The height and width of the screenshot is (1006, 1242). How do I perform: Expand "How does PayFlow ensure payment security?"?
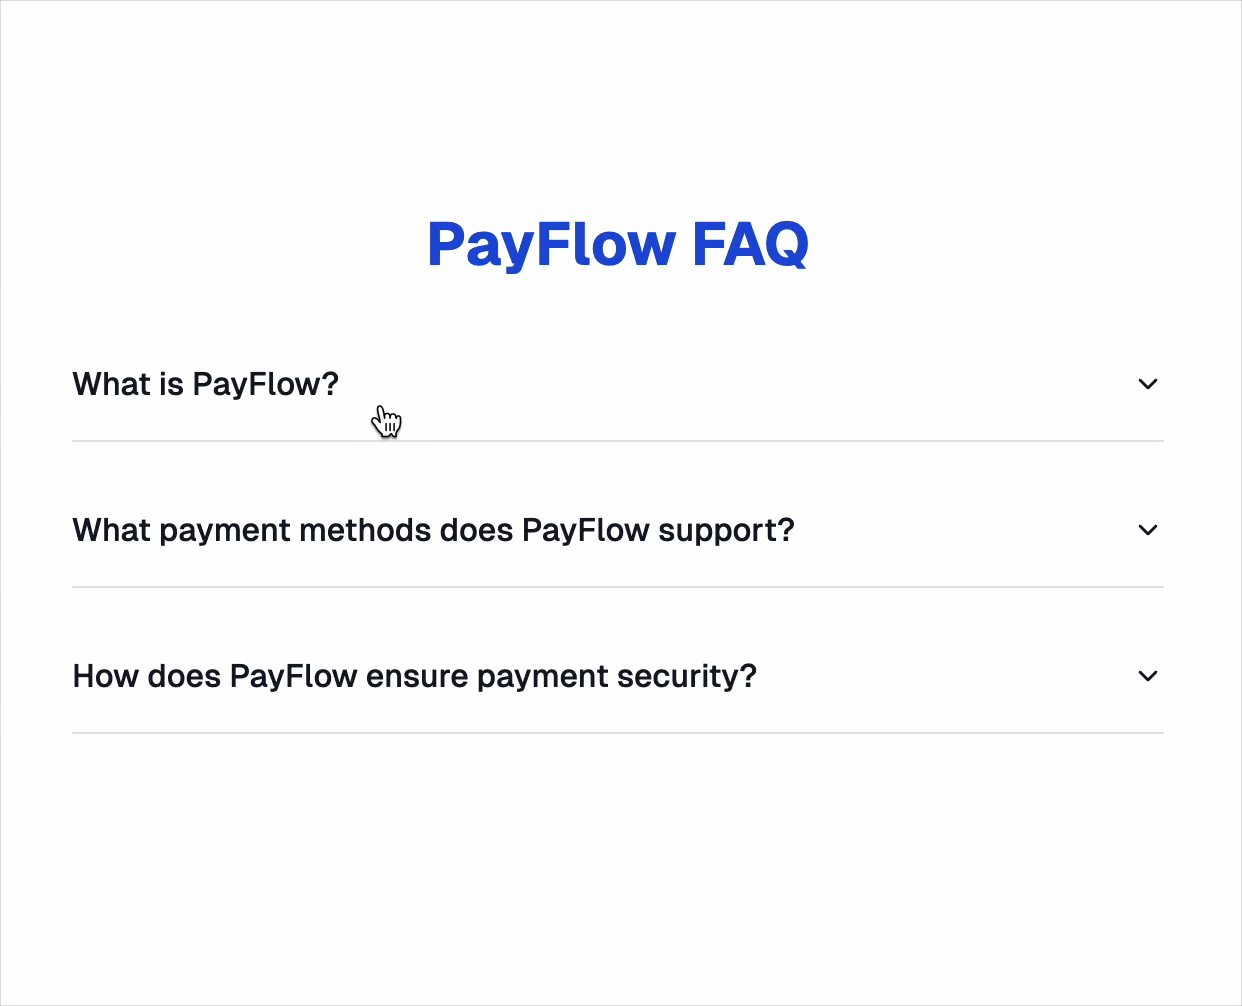(618, 676)
